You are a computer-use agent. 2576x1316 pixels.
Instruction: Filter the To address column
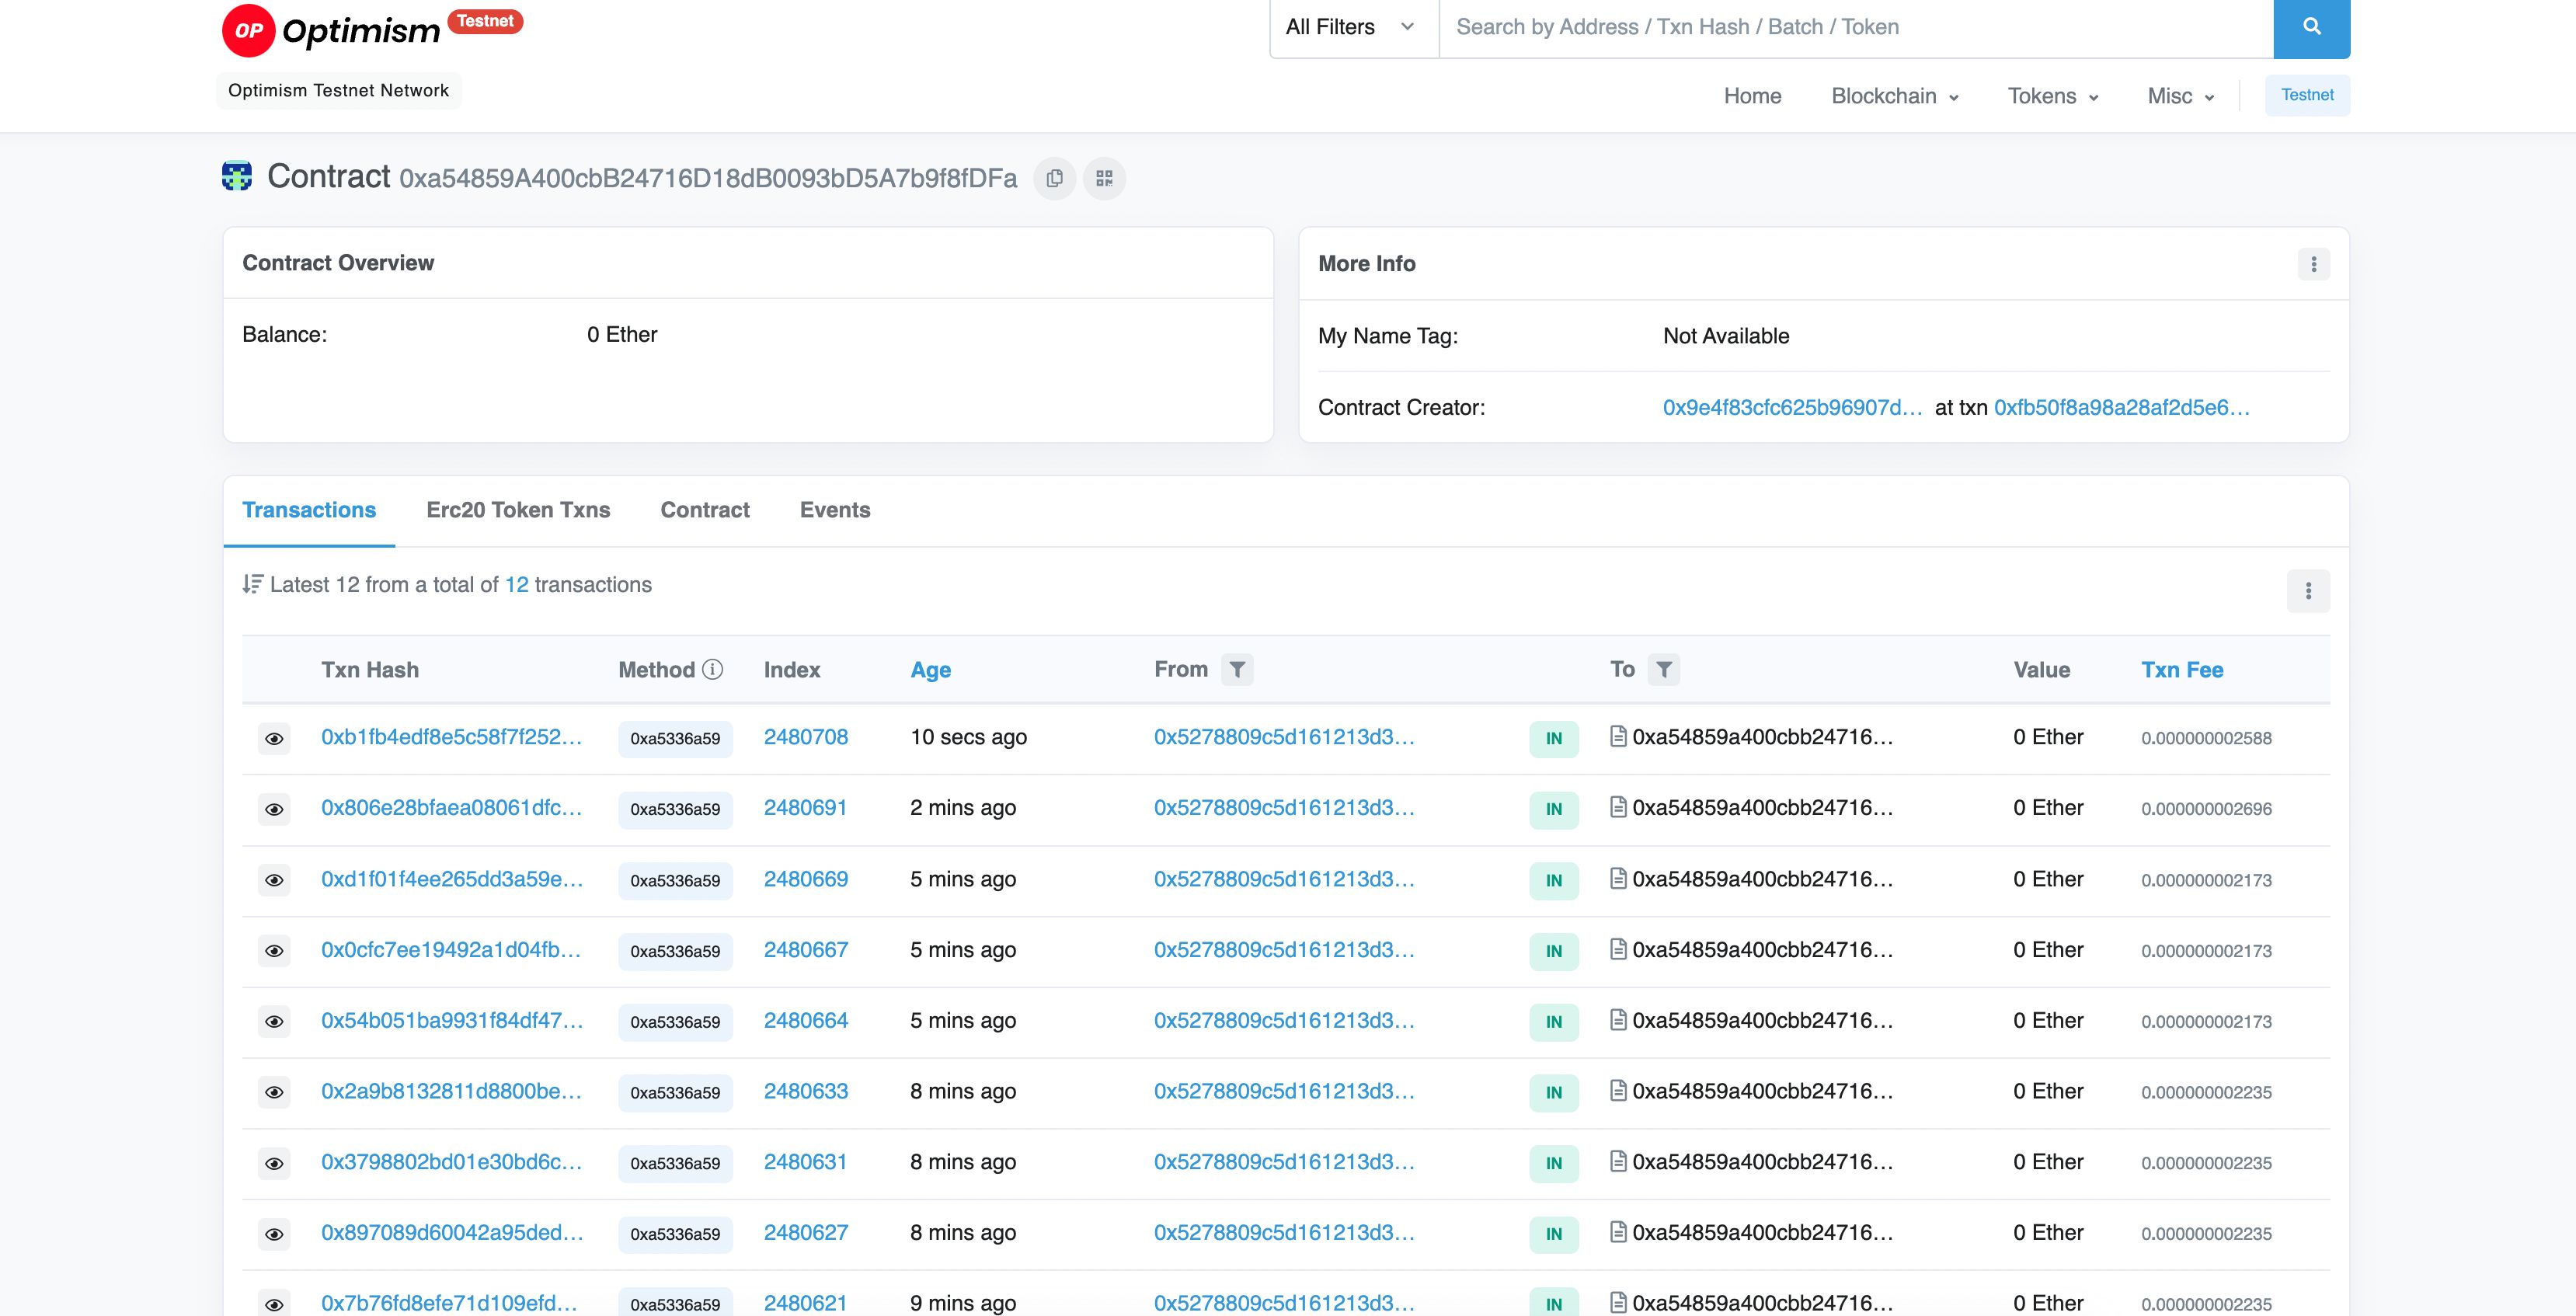(1663, 670)
